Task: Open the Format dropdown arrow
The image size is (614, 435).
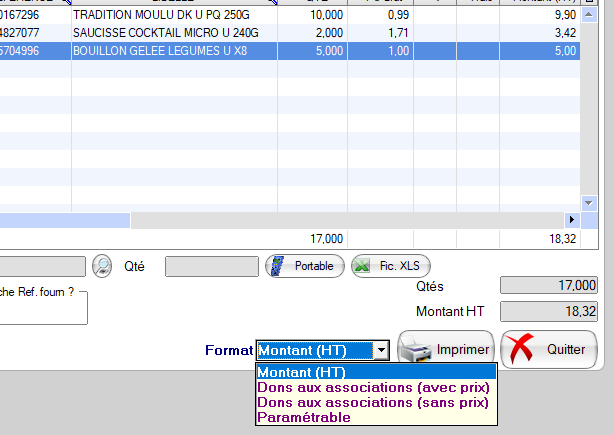Action: pos(381,350)
